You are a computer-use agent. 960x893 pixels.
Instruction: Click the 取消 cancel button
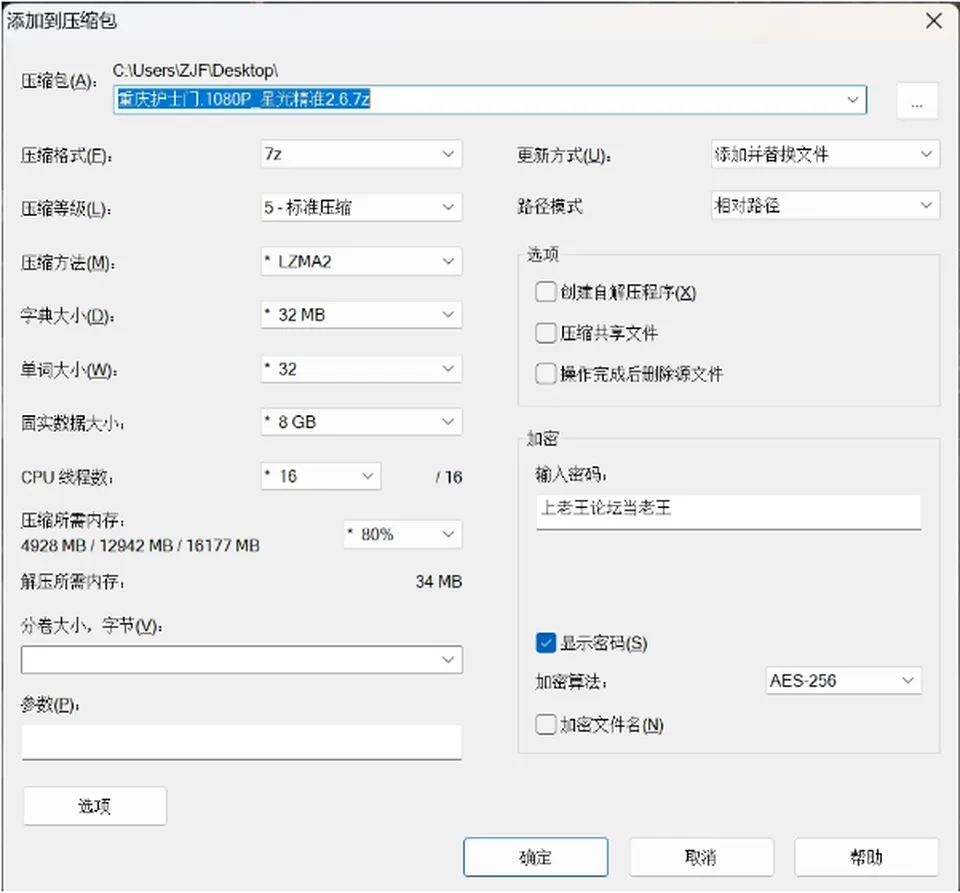pos(702,857)
